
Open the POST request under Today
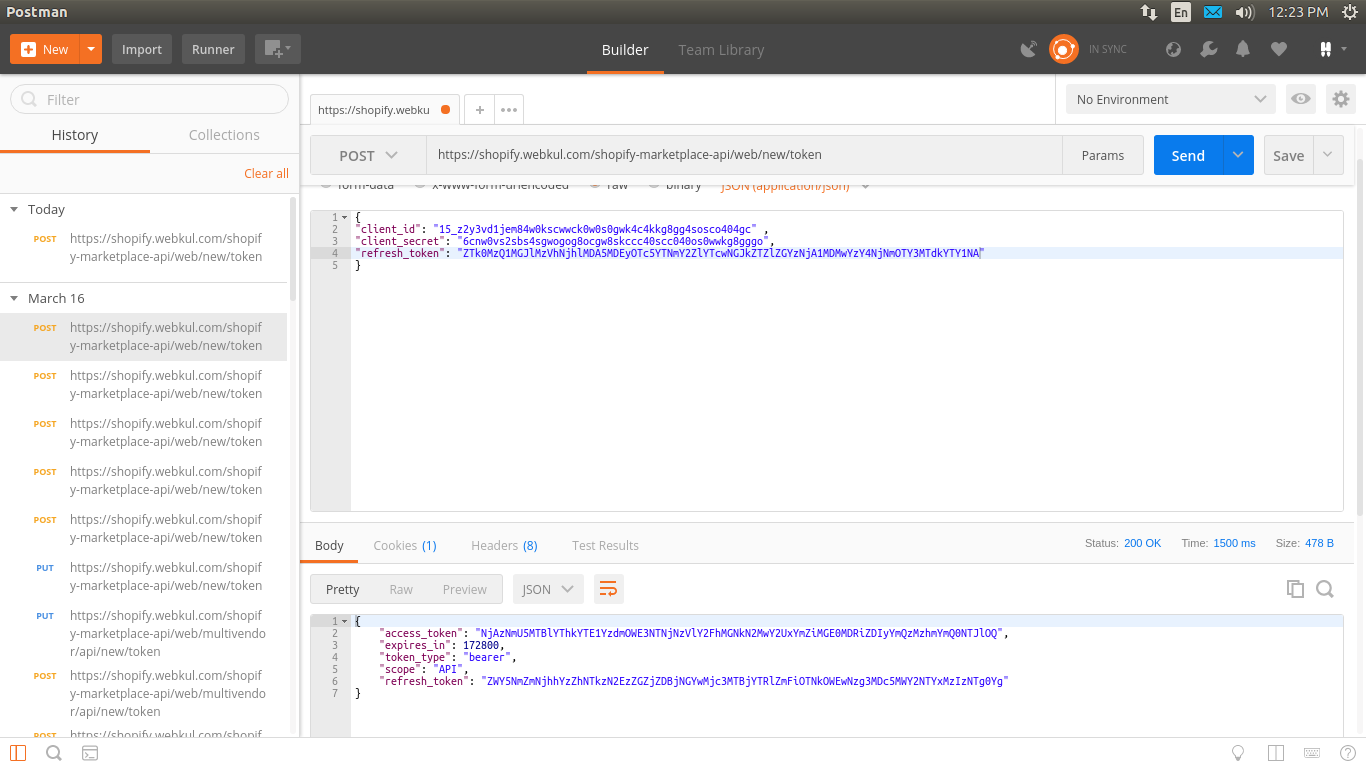tap(144, 248)
